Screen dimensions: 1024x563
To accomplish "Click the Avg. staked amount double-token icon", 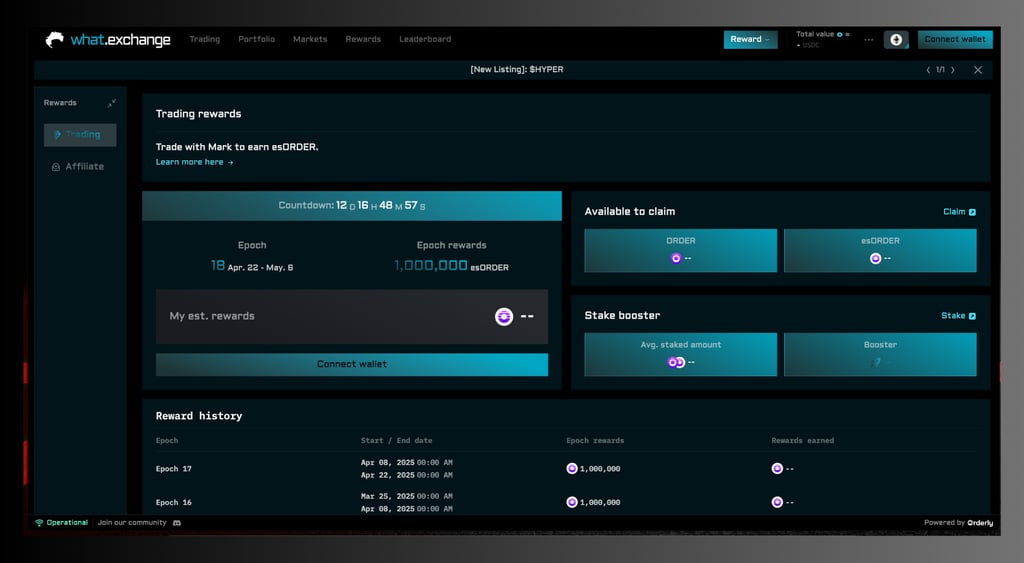I will [x=676, y=362].
